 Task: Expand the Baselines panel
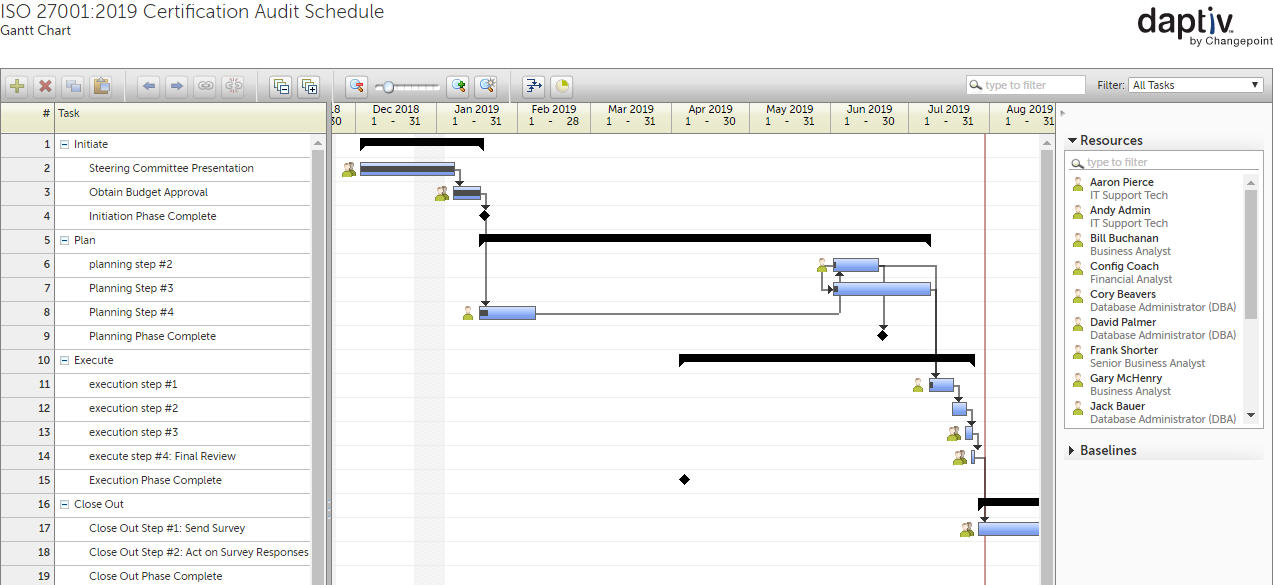pyautogui.click(x=1072, y=451)
